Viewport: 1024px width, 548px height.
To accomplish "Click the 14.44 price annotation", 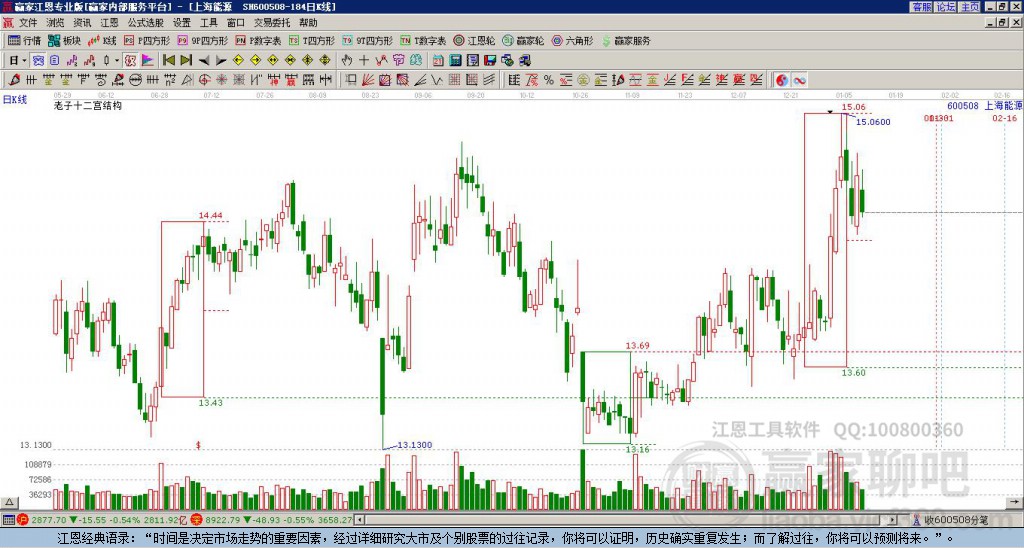I will [x=211, y=216].
